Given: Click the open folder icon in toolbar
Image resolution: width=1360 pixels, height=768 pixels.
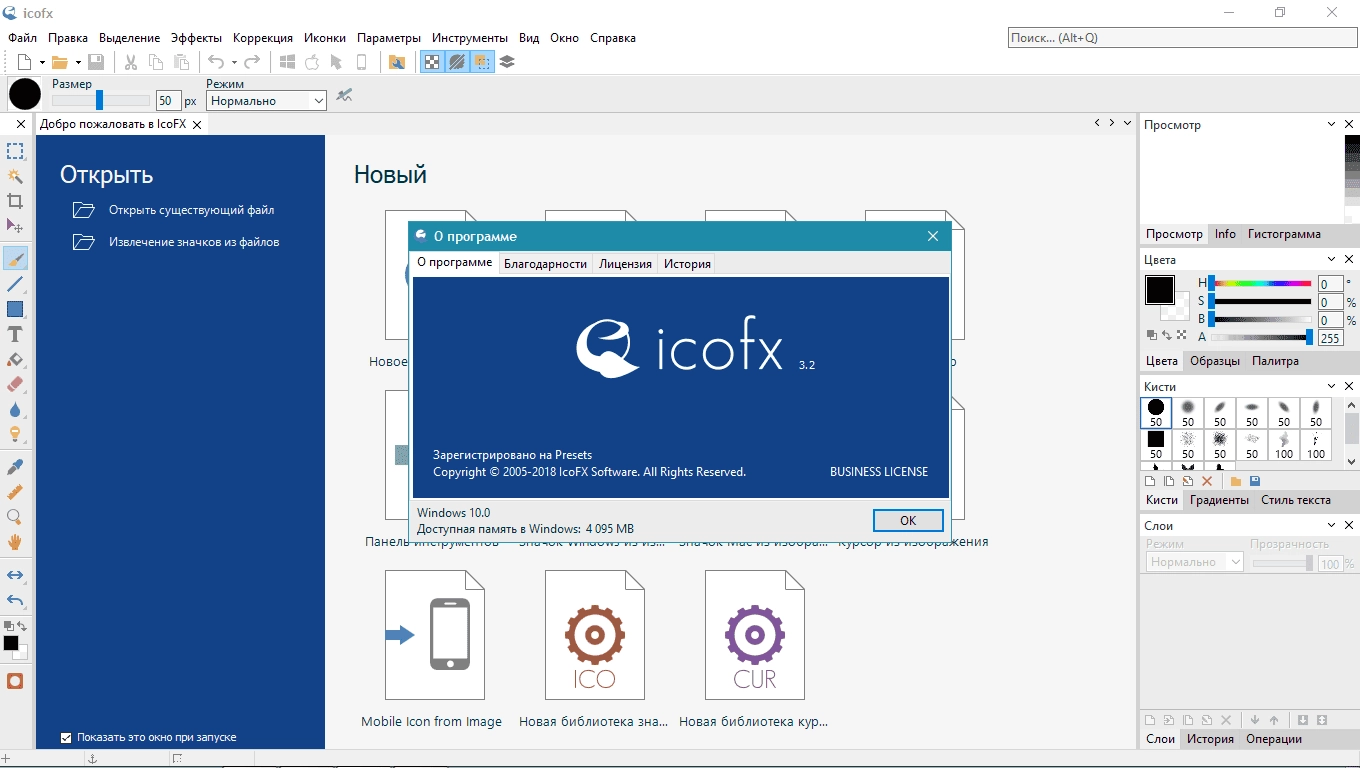Looking at the screenshot, I should point(60,62).
